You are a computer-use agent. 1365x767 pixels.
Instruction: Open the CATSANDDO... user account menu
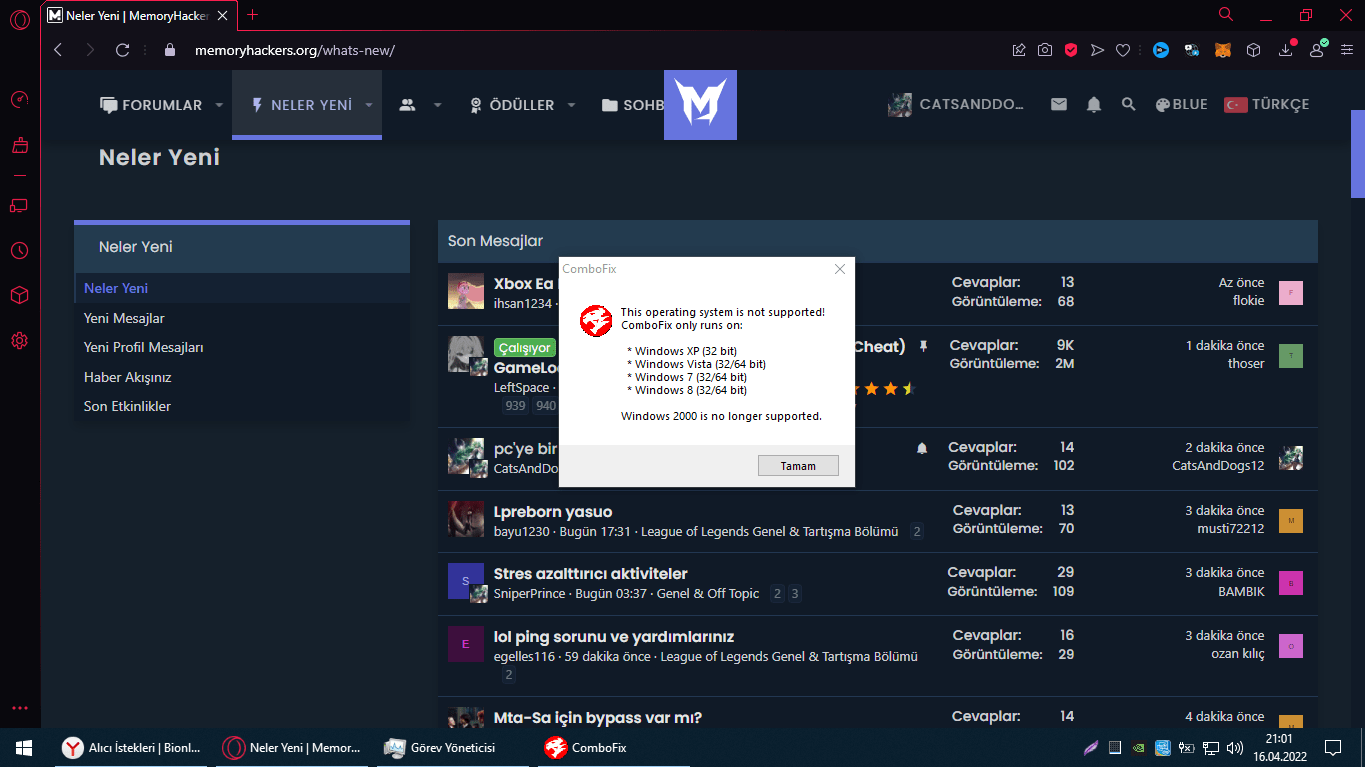pyautogui.click(x=957, y=105)
